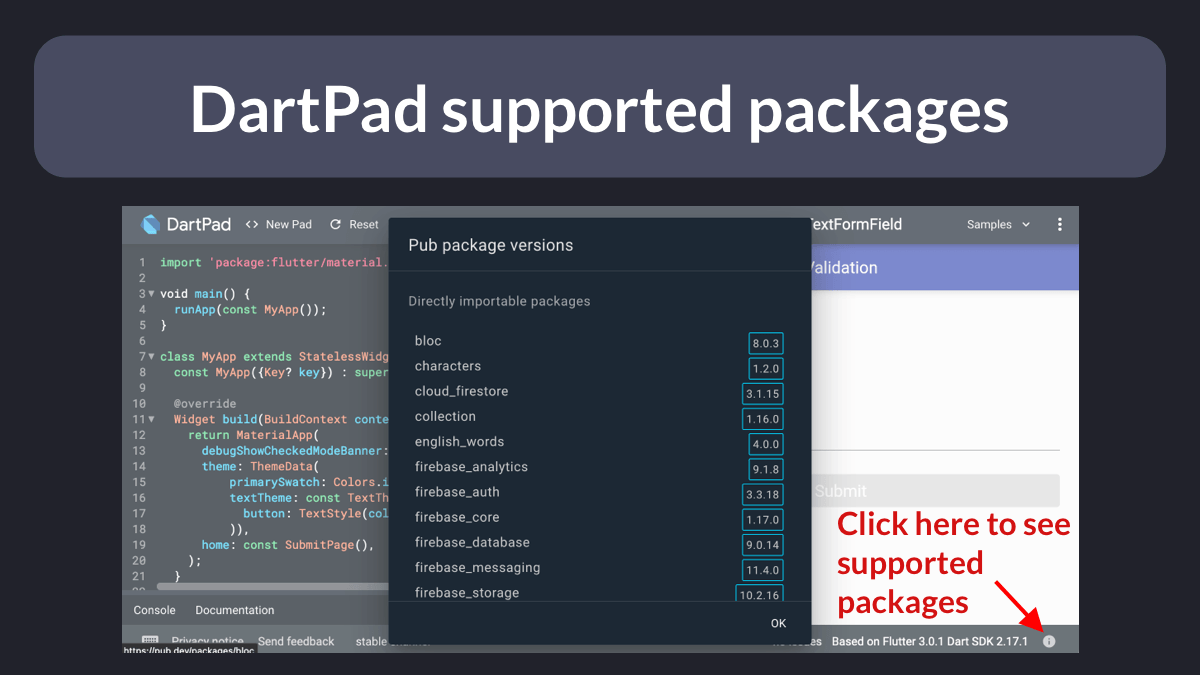The width and height of the screenshot is (1200, 675).
Task: Click the firebase_messaging package entry
Action: click(477, 567)
